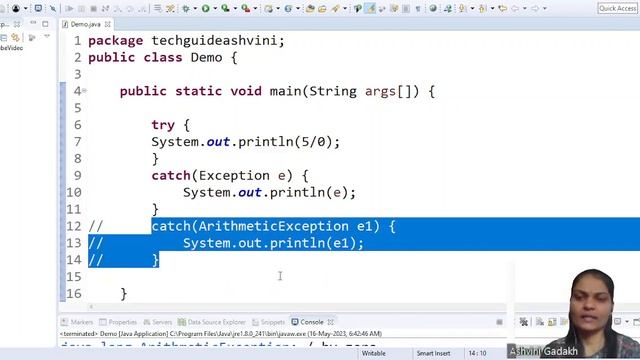Click the Debug bug icon in toolbar
640x360 pixels.
186,8
